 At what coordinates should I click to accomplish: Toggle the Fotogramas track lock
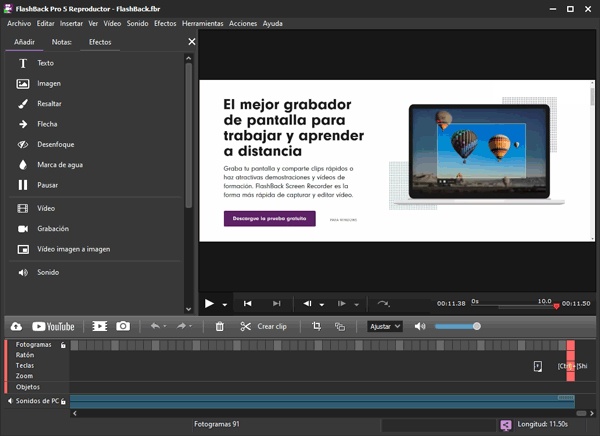click(63, 345)
